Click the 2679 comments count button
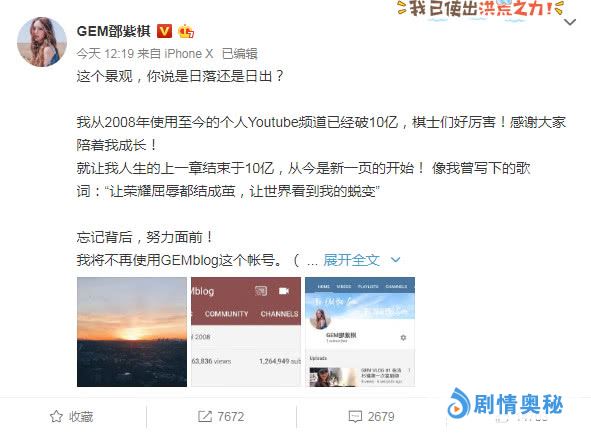This screenshot has height=434, width=591. coord(372,417)
